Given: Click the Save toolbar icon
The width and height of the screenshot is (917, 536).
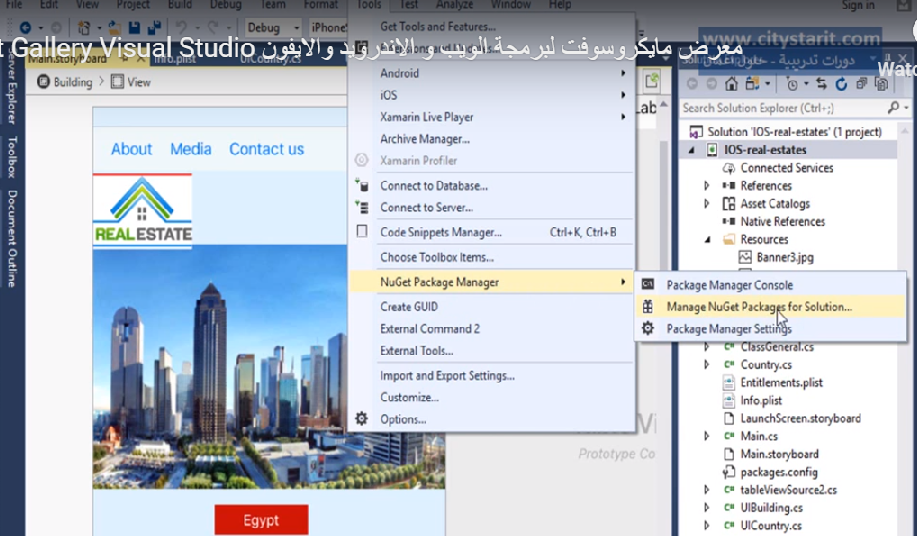Looking at the screenshot, I should click(x=134, y=27).
